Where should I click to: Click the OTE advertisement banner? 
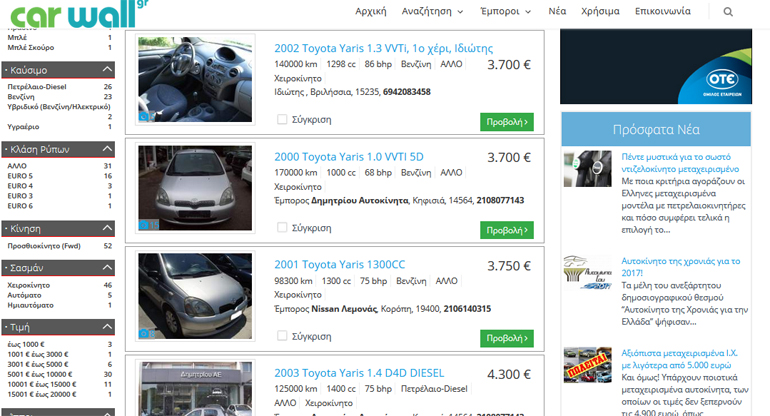point(656,66)
